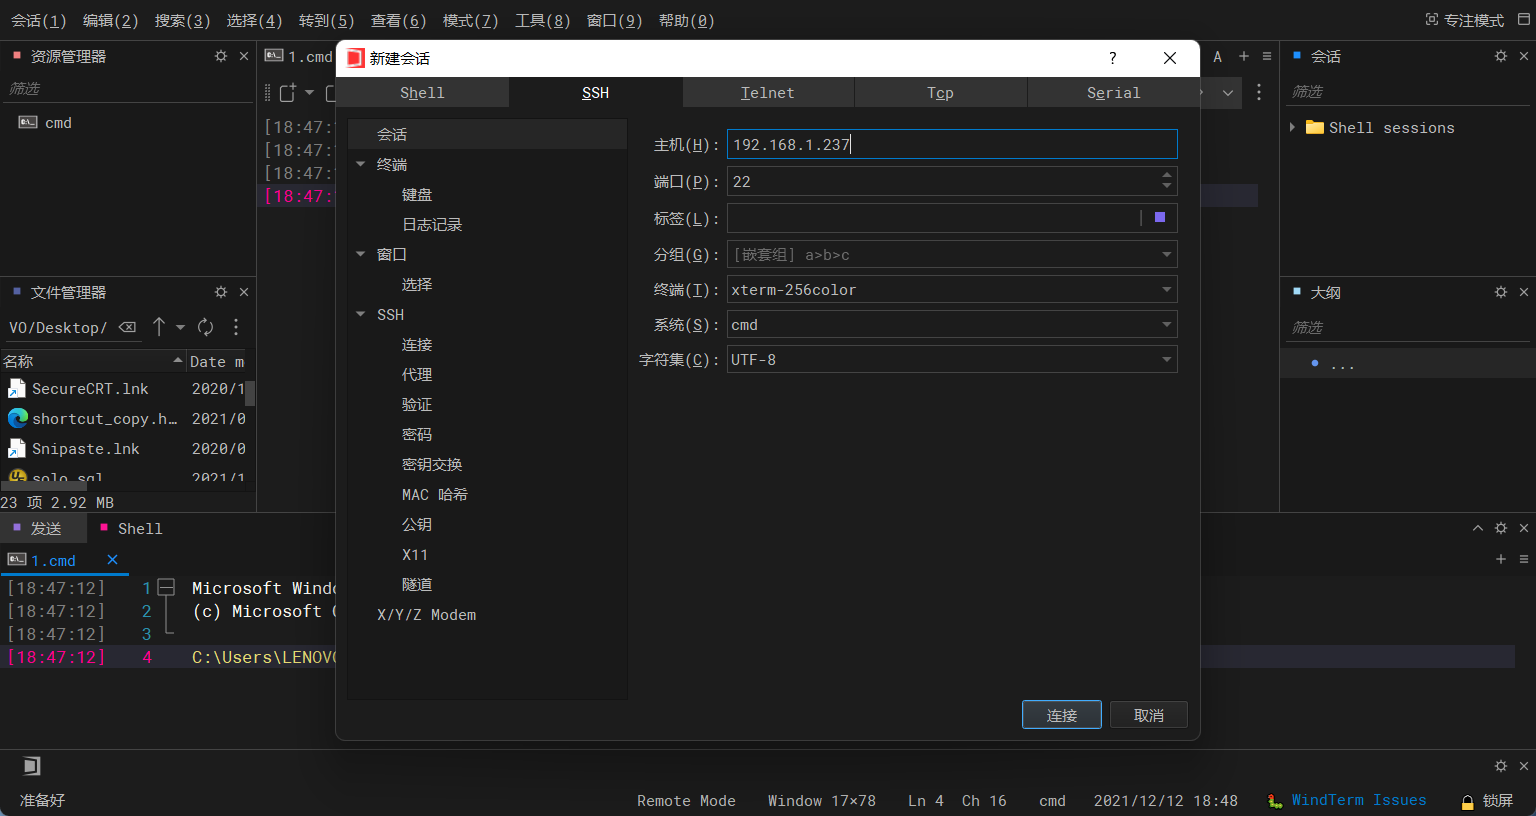Click the plus icon beside A in tab bar
The height and width of the screenshot is (816, 1536).
click(1244, 57)
